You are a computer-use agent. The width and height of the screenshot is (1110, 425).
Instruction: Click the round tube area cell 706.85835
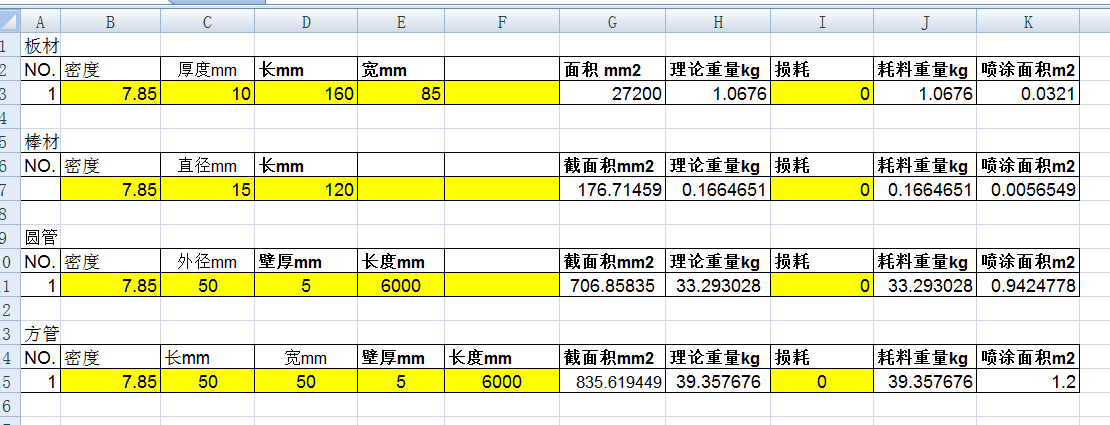pos(611,285)
